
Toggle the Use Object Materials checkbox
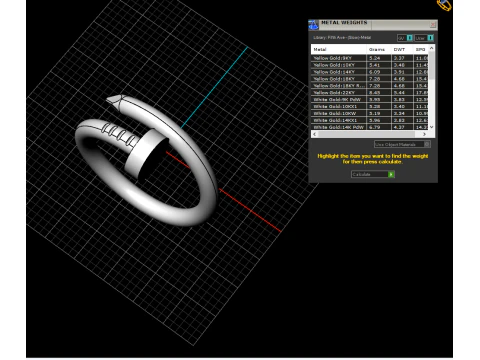point(427,144)
